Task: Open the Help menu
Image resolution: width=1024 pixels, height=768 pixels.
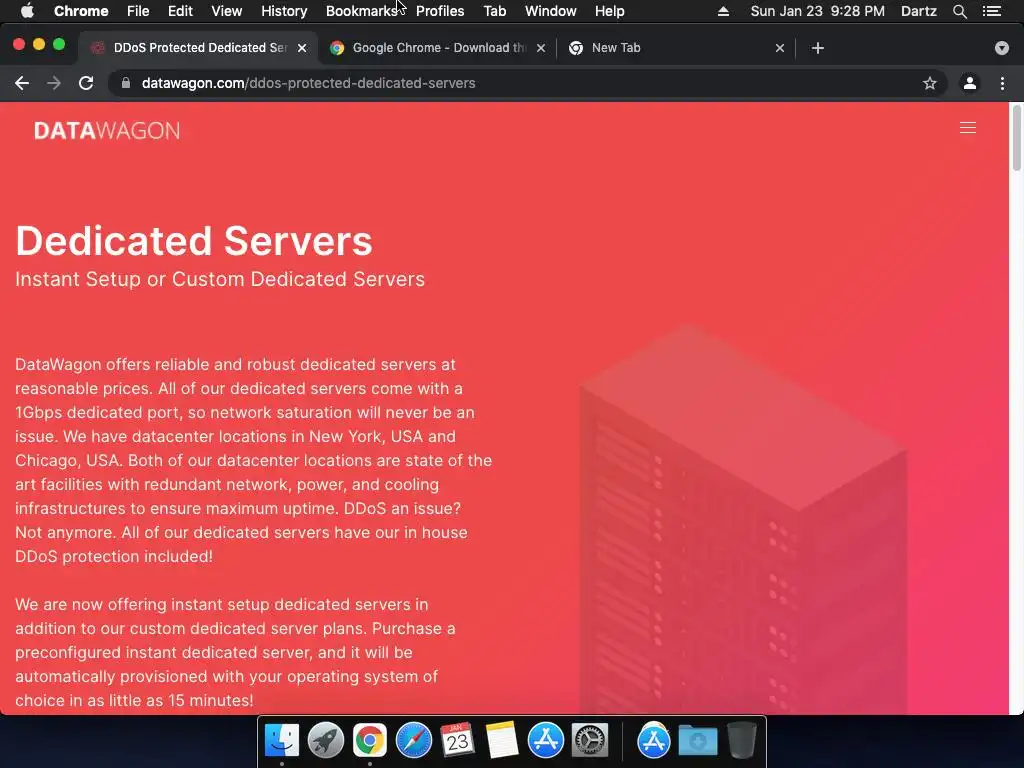Action: [x=609, y=11]
